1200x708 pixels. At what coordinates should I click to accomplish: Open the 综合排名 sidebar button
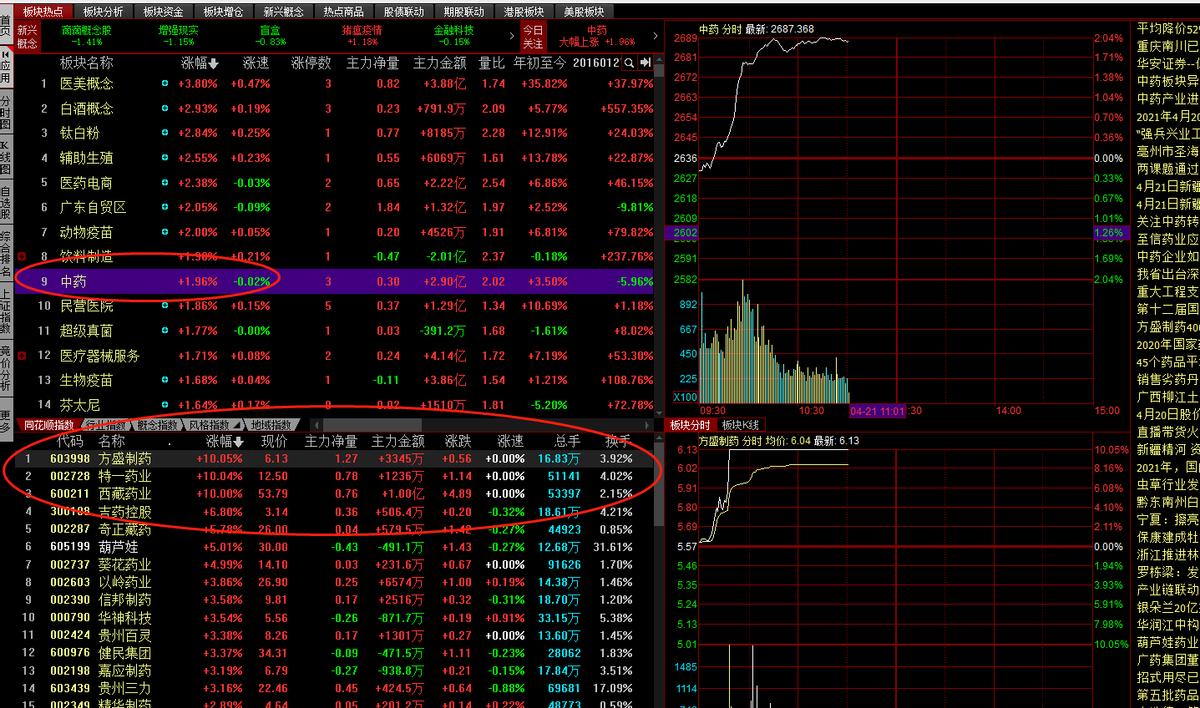[6, 253]
